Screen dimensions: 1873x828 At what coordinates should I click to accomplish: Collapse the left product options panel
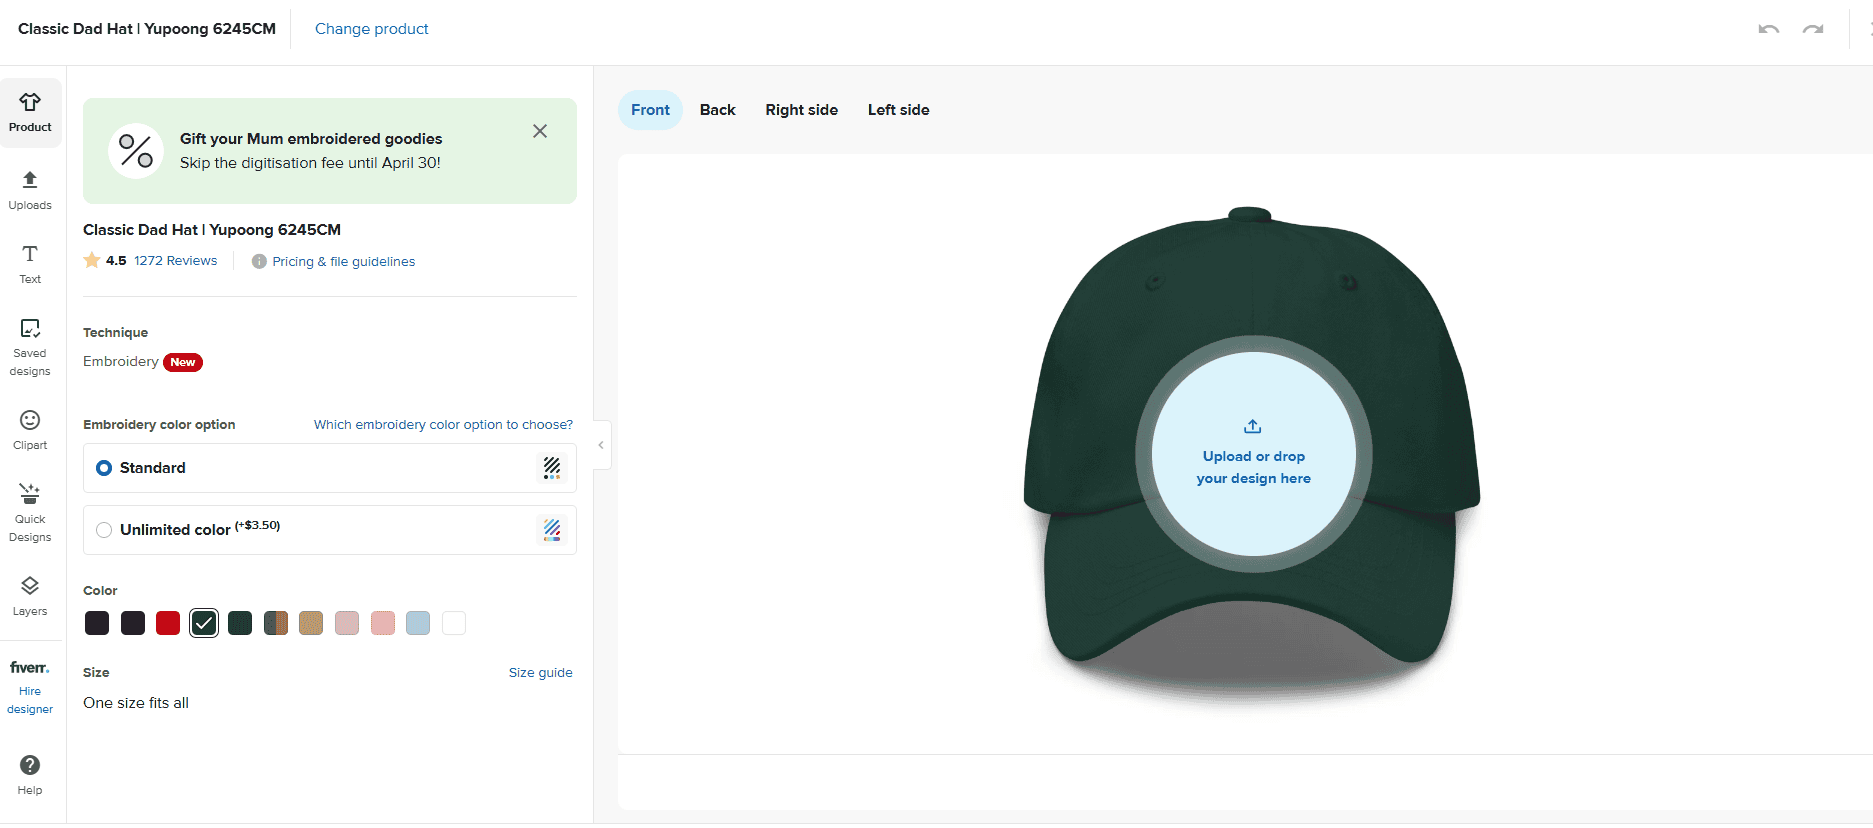click(x=601, y=445)
